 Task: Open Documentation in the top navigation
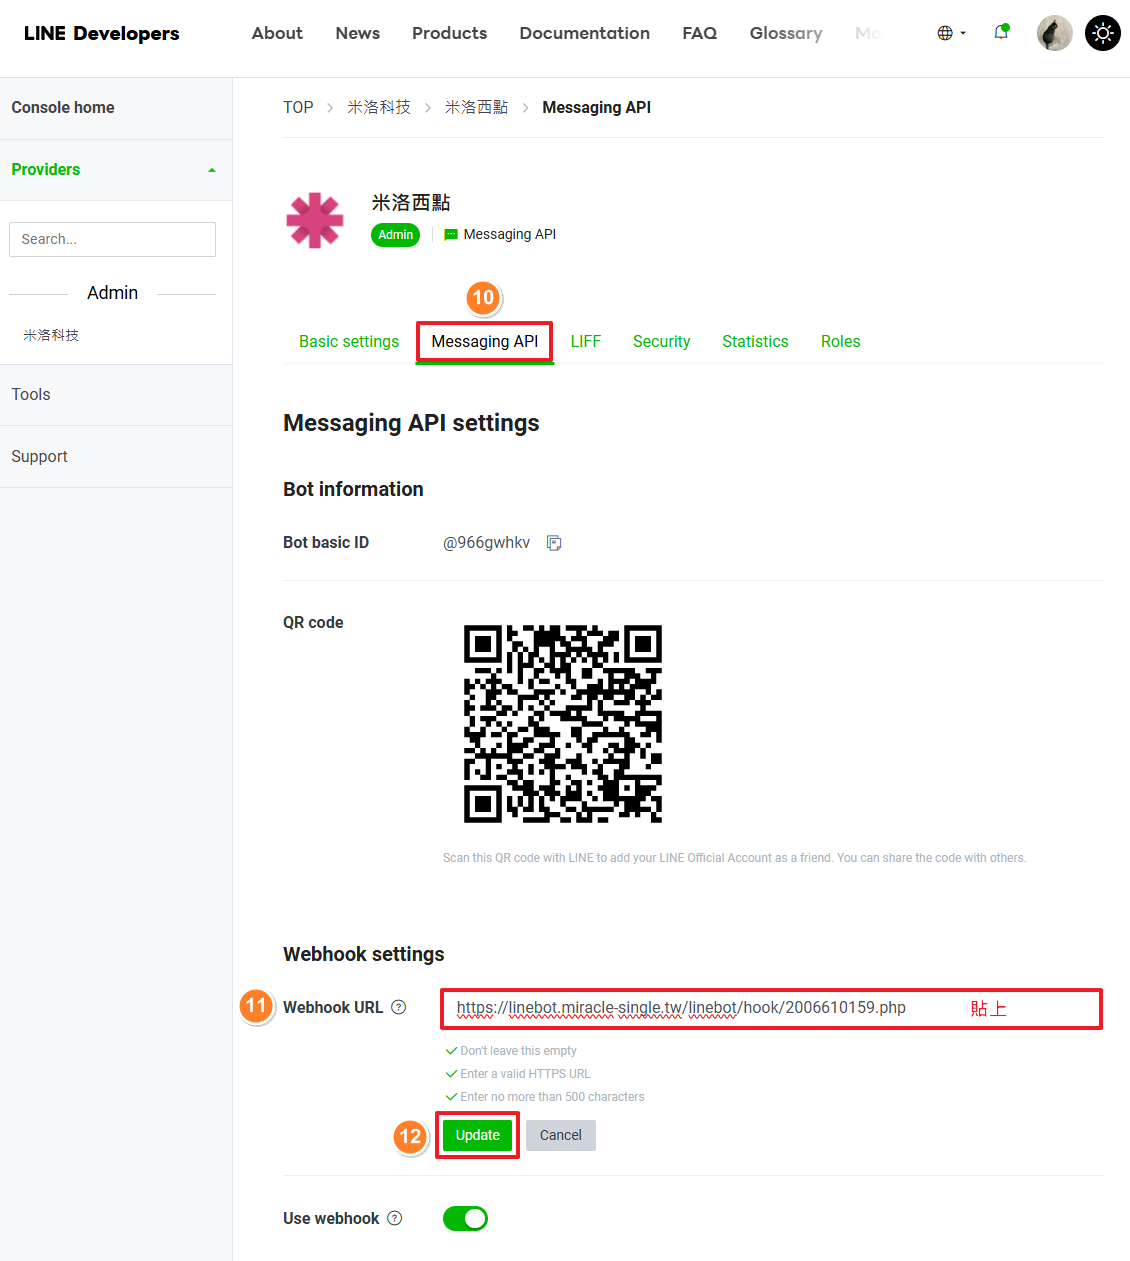584,33
